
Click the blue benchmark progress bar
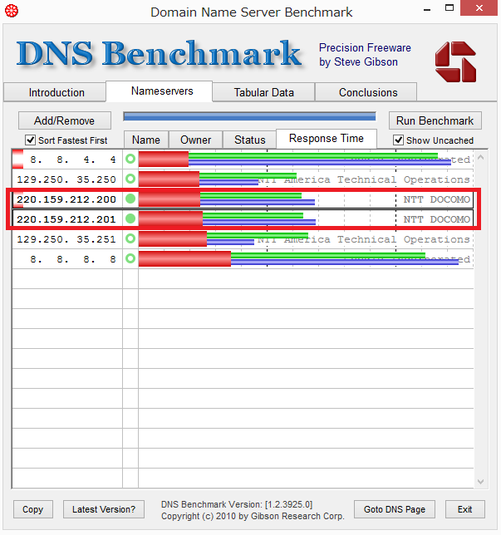coord(249,116)
